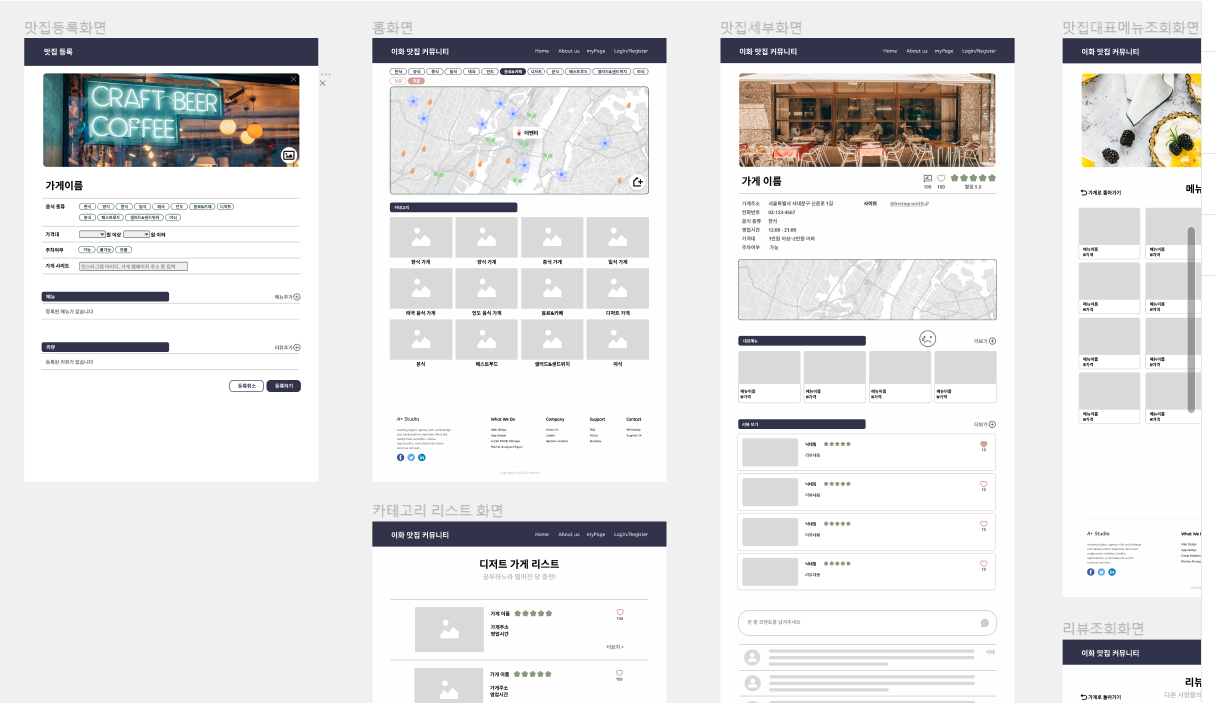This screenshot has height=704, width=1216.
Task: Click the vertical scrollbar handle on right
Action: [1191, 319]
